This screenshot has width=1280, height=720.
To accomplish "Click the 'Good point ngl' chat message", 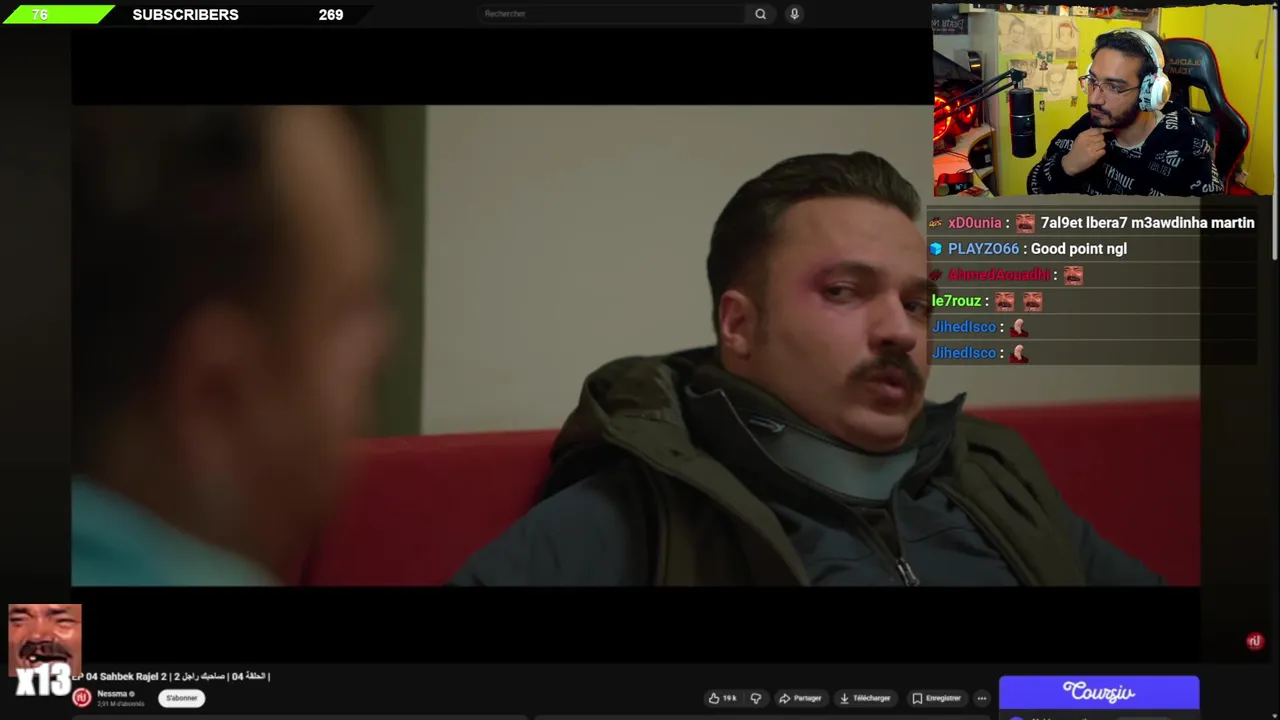I will (1078, 249).
